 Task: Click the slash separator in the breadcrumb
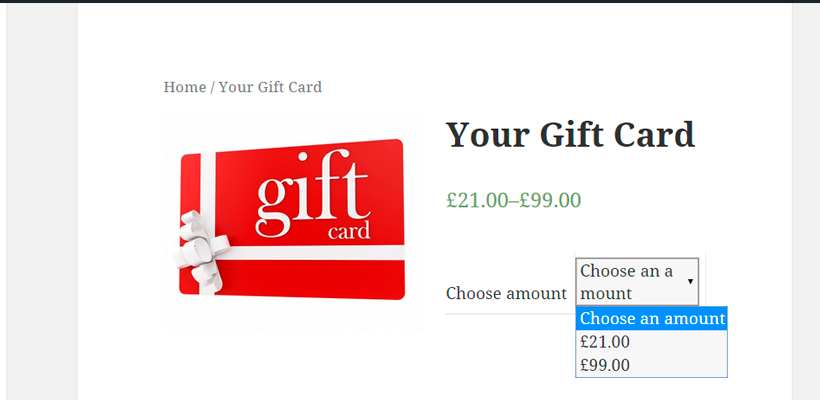point(212,87)
